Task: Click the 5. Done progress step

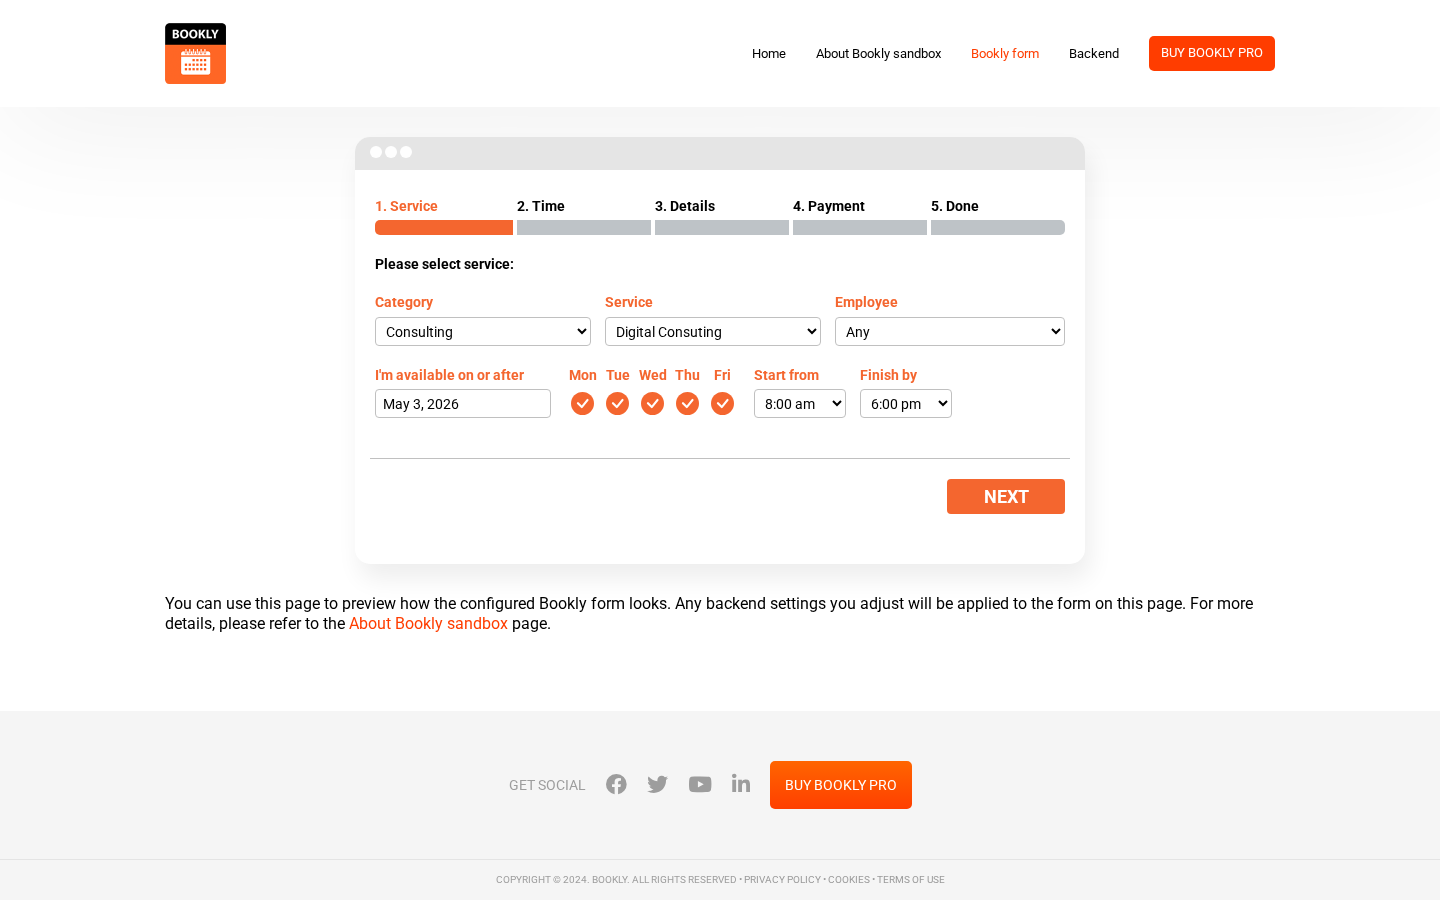Action: (998, 217)
